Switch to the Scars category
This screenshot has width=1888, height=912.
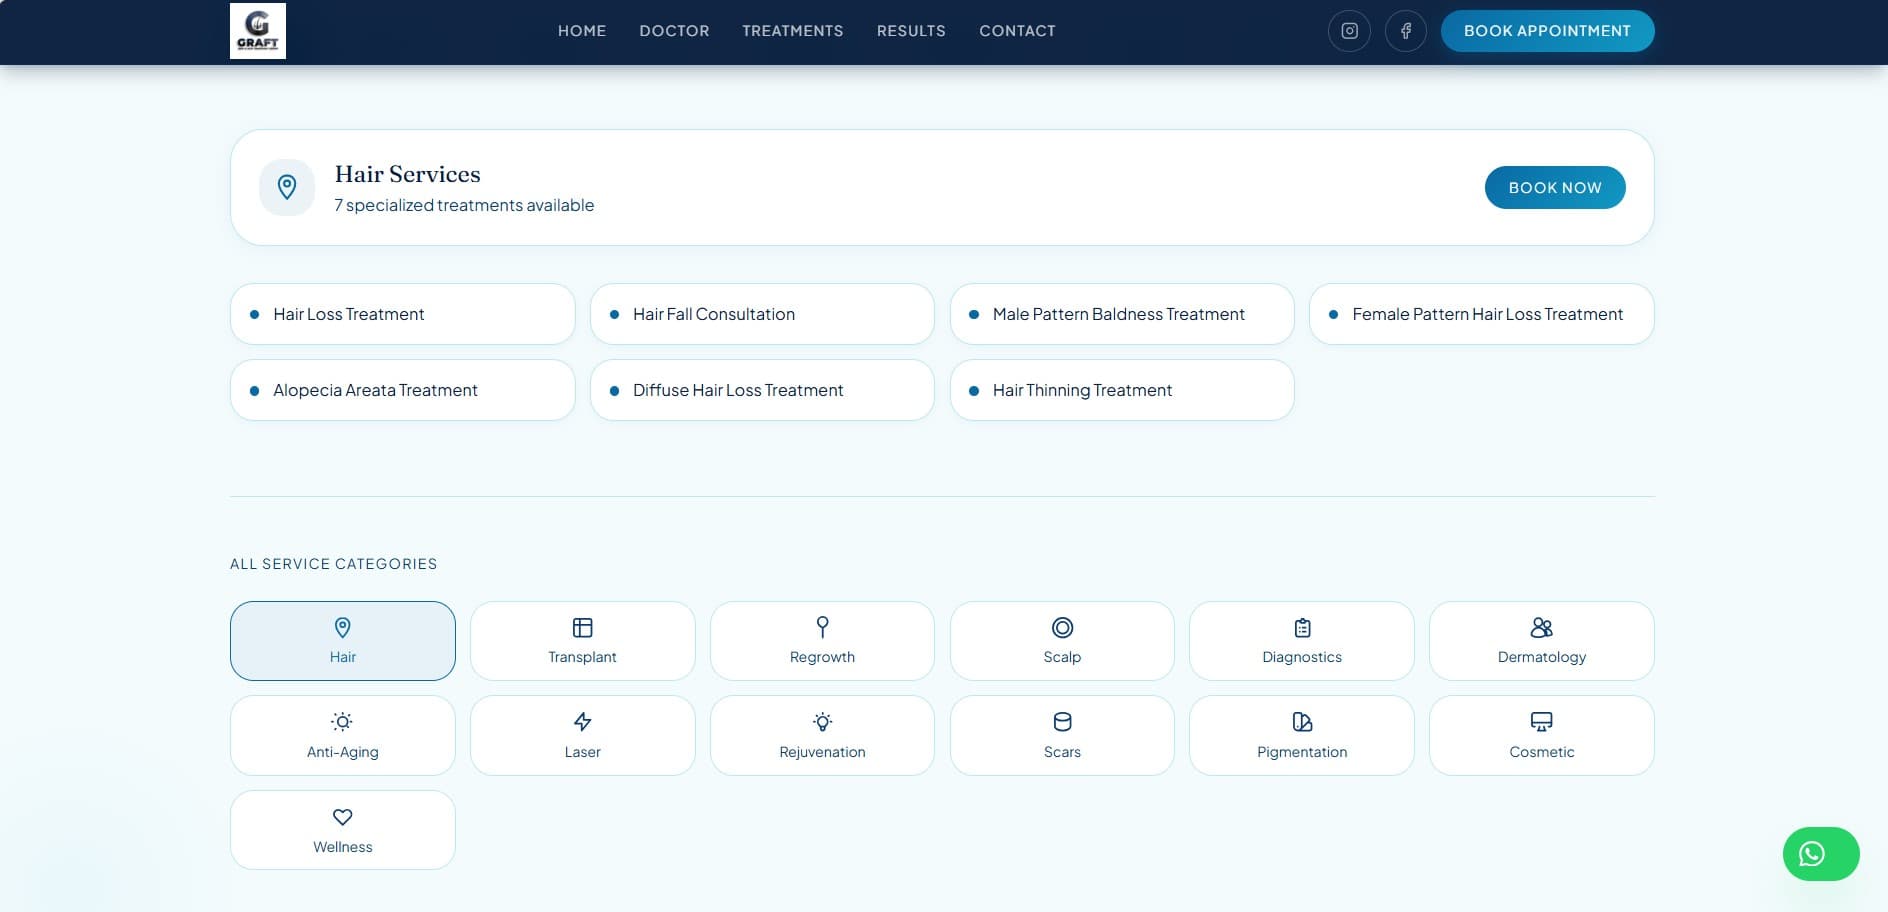1062,736
